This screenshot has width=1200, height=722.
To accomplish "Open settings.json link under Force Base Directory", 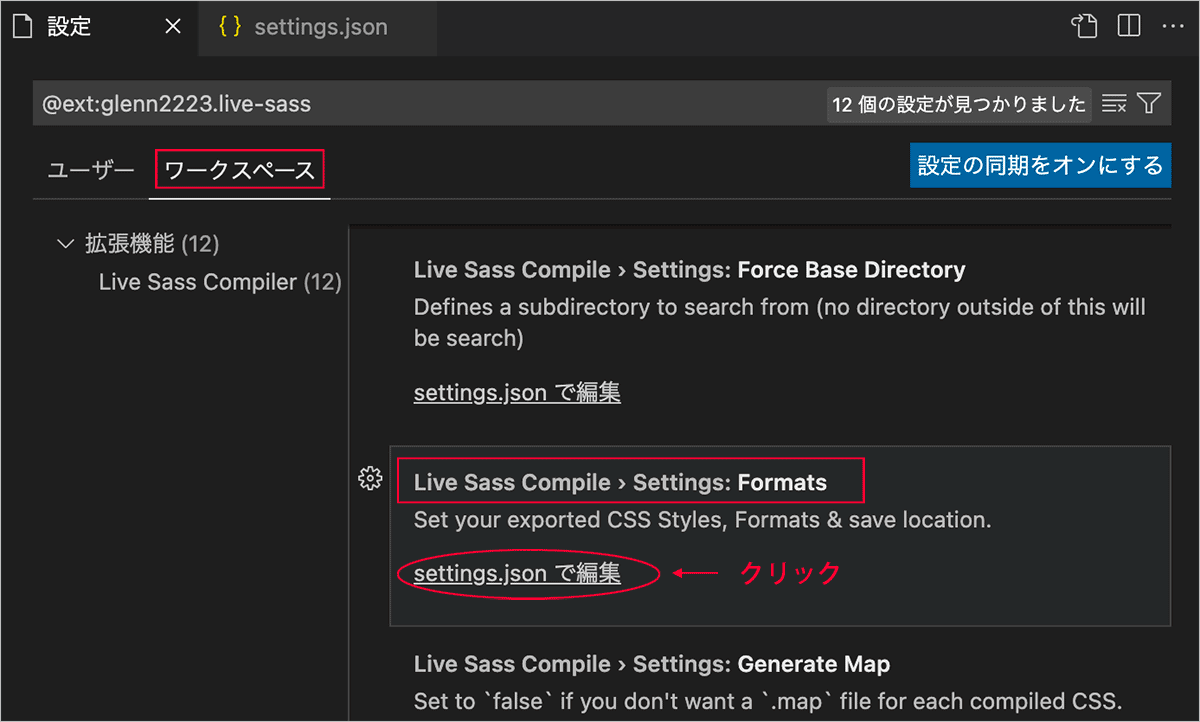I will [517, 393].
